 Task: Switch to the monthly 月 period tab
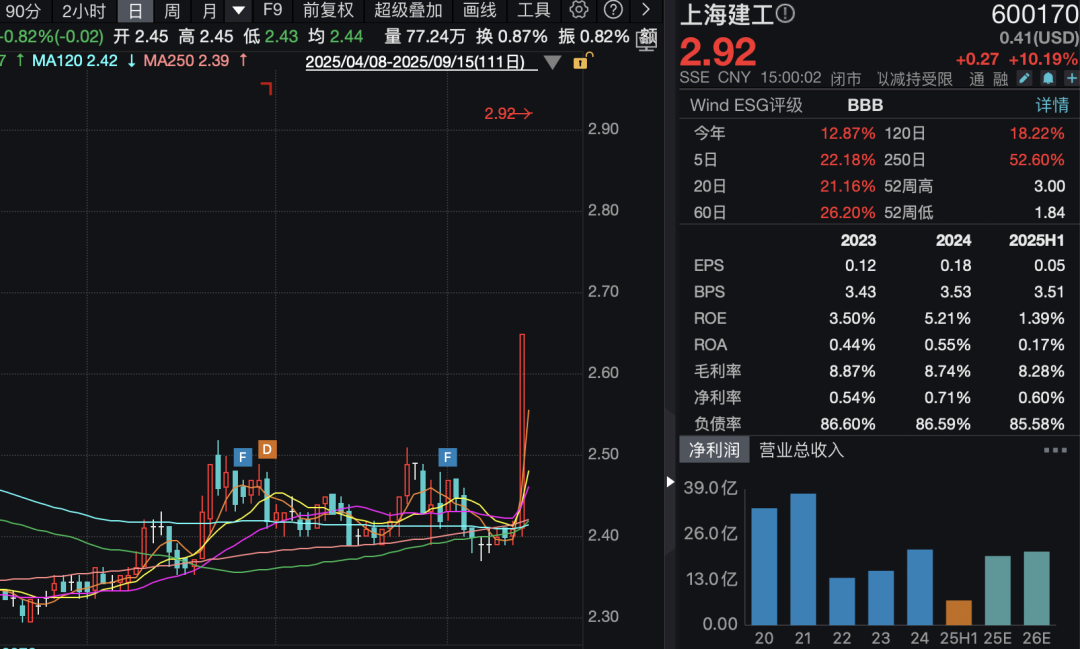[x=209, y=11]
